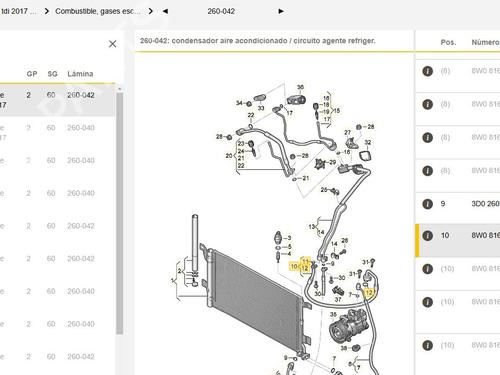Click highlighted callout 10 in diagram

coord(294,266)
